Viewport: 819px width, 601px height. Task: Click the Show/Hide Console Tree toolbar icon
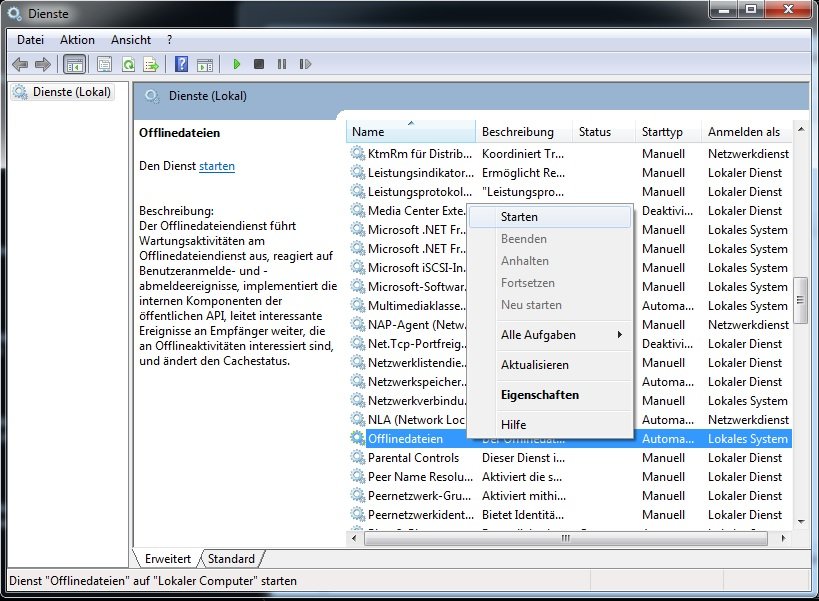point(74,64)
